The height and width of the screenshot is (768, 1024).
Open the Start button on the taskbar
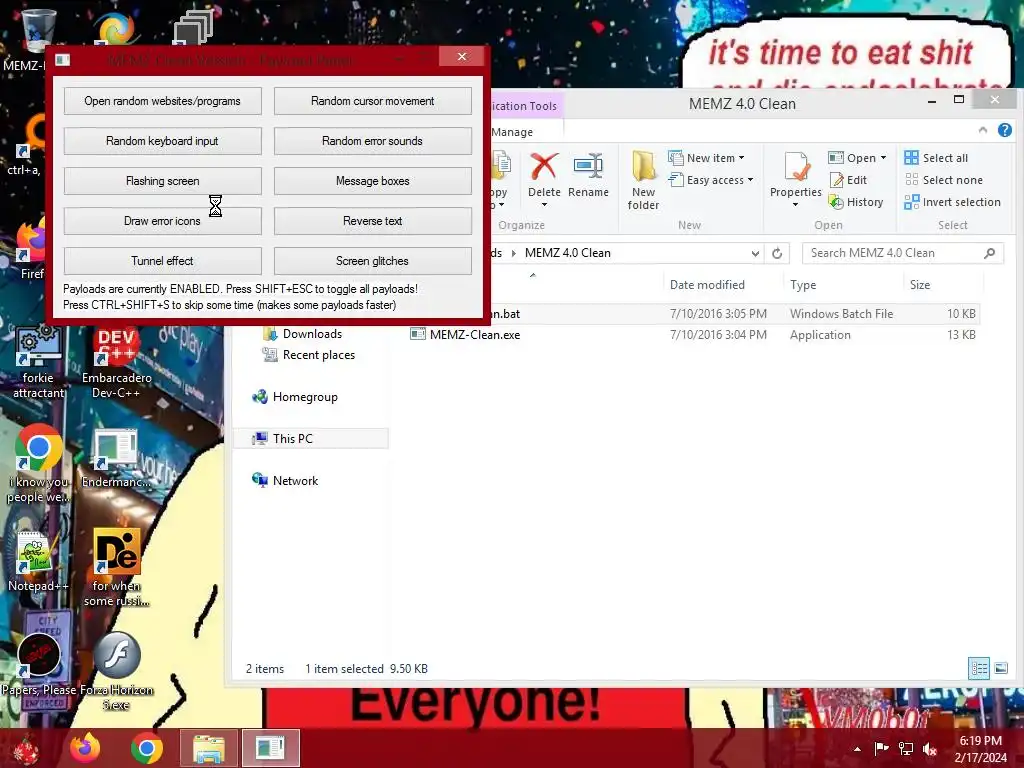26,748
